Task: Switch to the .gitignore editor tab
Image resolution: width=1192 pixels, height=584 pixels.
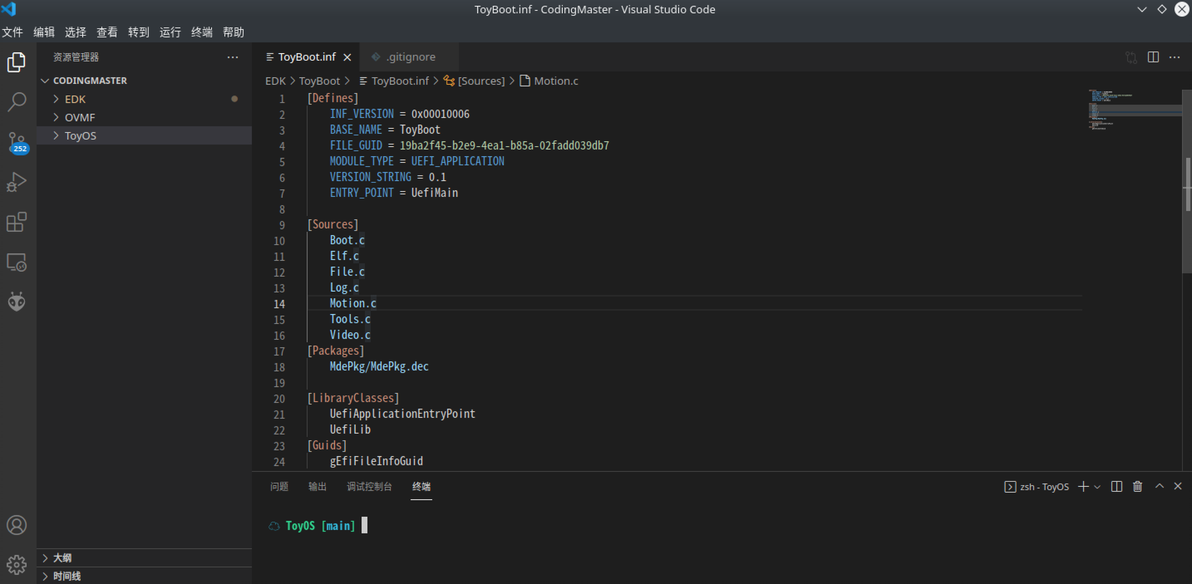Action: 410,57
